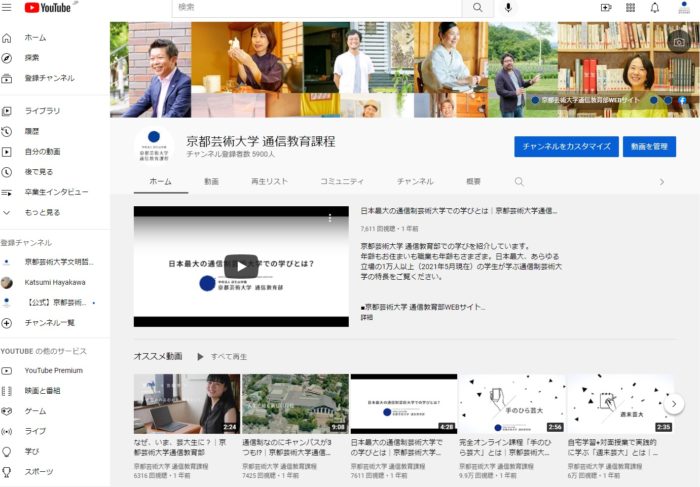The image size is (700, 487).
Task: Click the banner camera edit icon
Action: click(x=679, y=42)
